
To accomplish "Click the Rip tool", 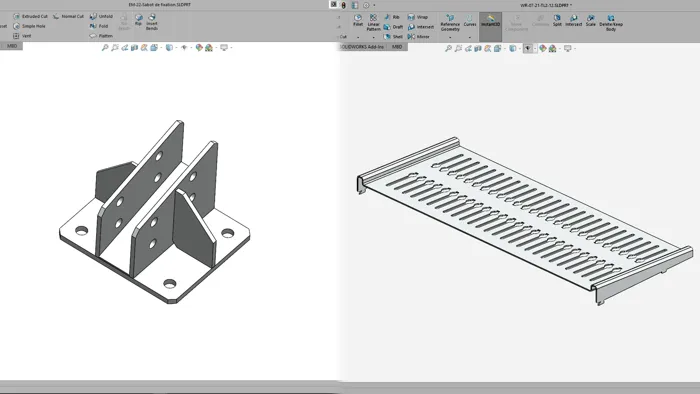I will point(138,19).
